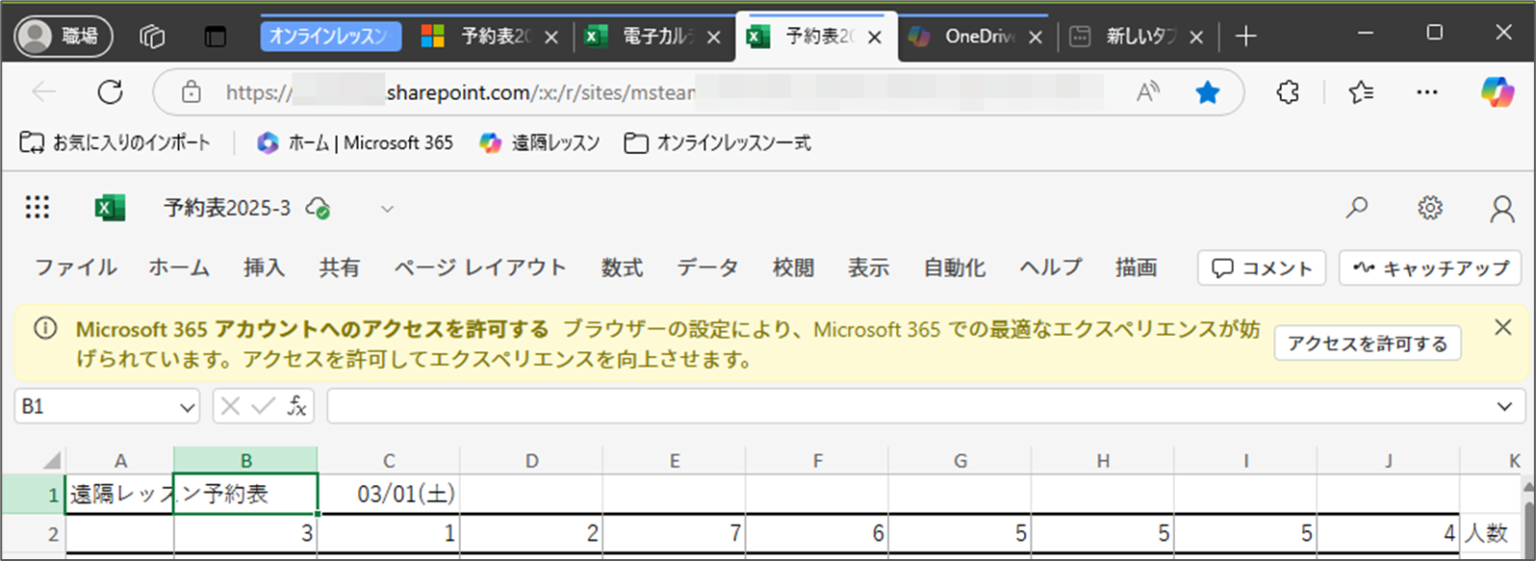This screenshot has width=1536, height=561.
Task: Expand the file name dropdown chevron
Action: tap(387, 209)
